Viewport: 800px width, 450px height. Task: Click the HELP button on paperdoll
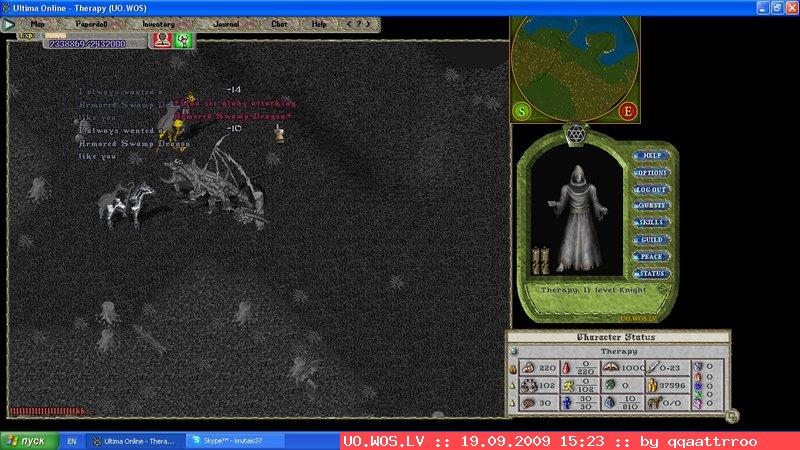tap(652, 155)
